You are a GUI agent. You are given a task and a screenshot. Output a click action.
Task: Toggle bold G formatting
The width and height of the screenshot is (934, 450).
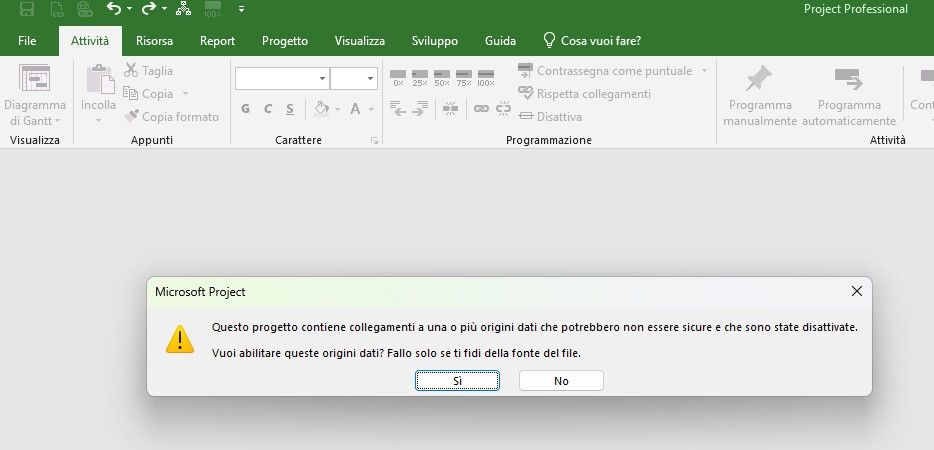click(x=245, y=109)
